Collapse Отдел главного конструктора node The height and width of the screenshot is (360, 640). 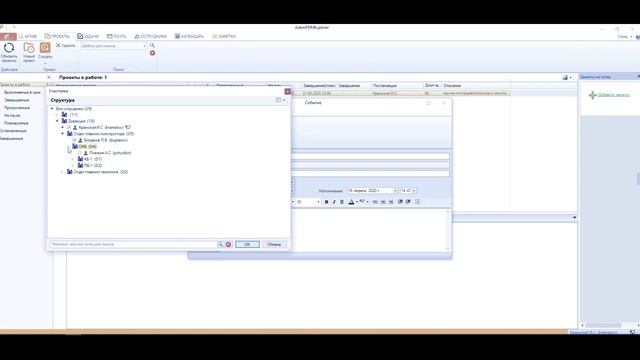(62, 133)
